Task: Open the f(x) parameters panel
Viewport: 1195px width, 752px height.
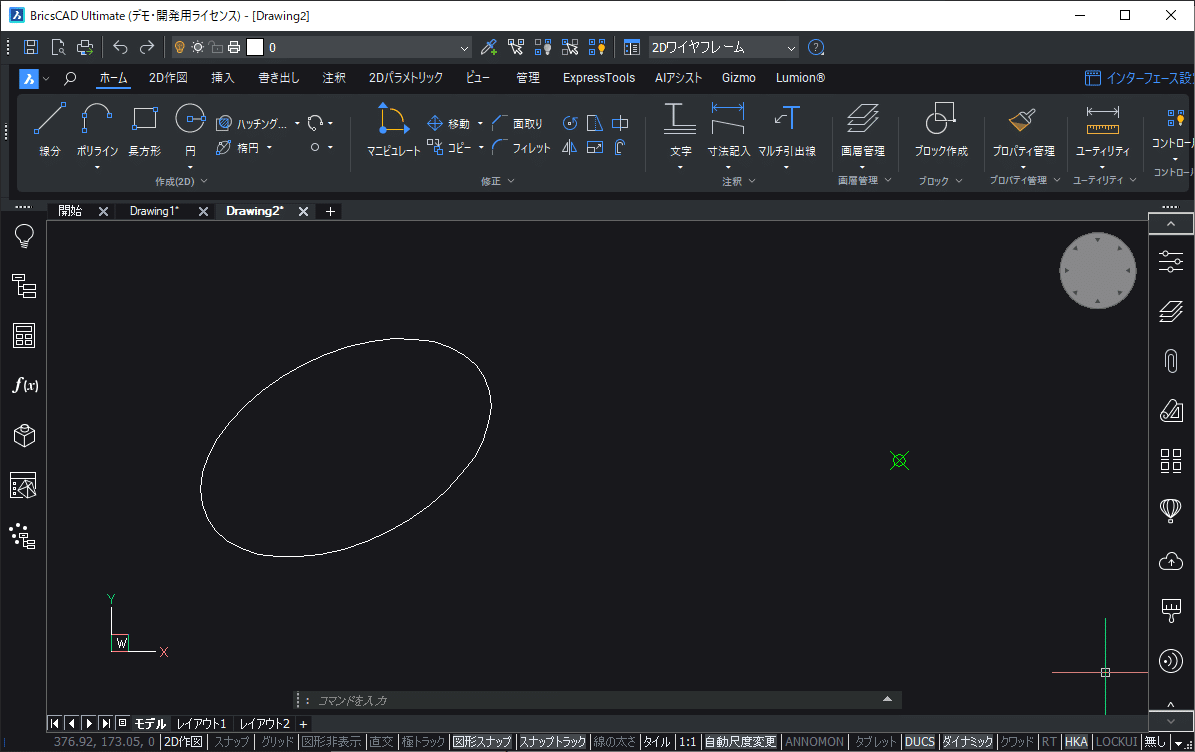Action: [x=24, y=385]
